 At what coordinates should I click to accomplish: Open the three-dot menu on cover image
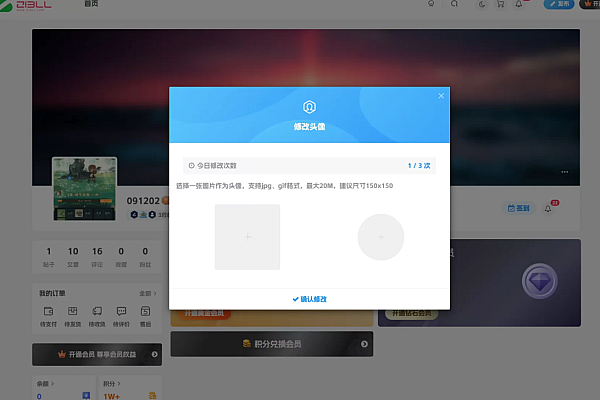click(x=564, y=172)
